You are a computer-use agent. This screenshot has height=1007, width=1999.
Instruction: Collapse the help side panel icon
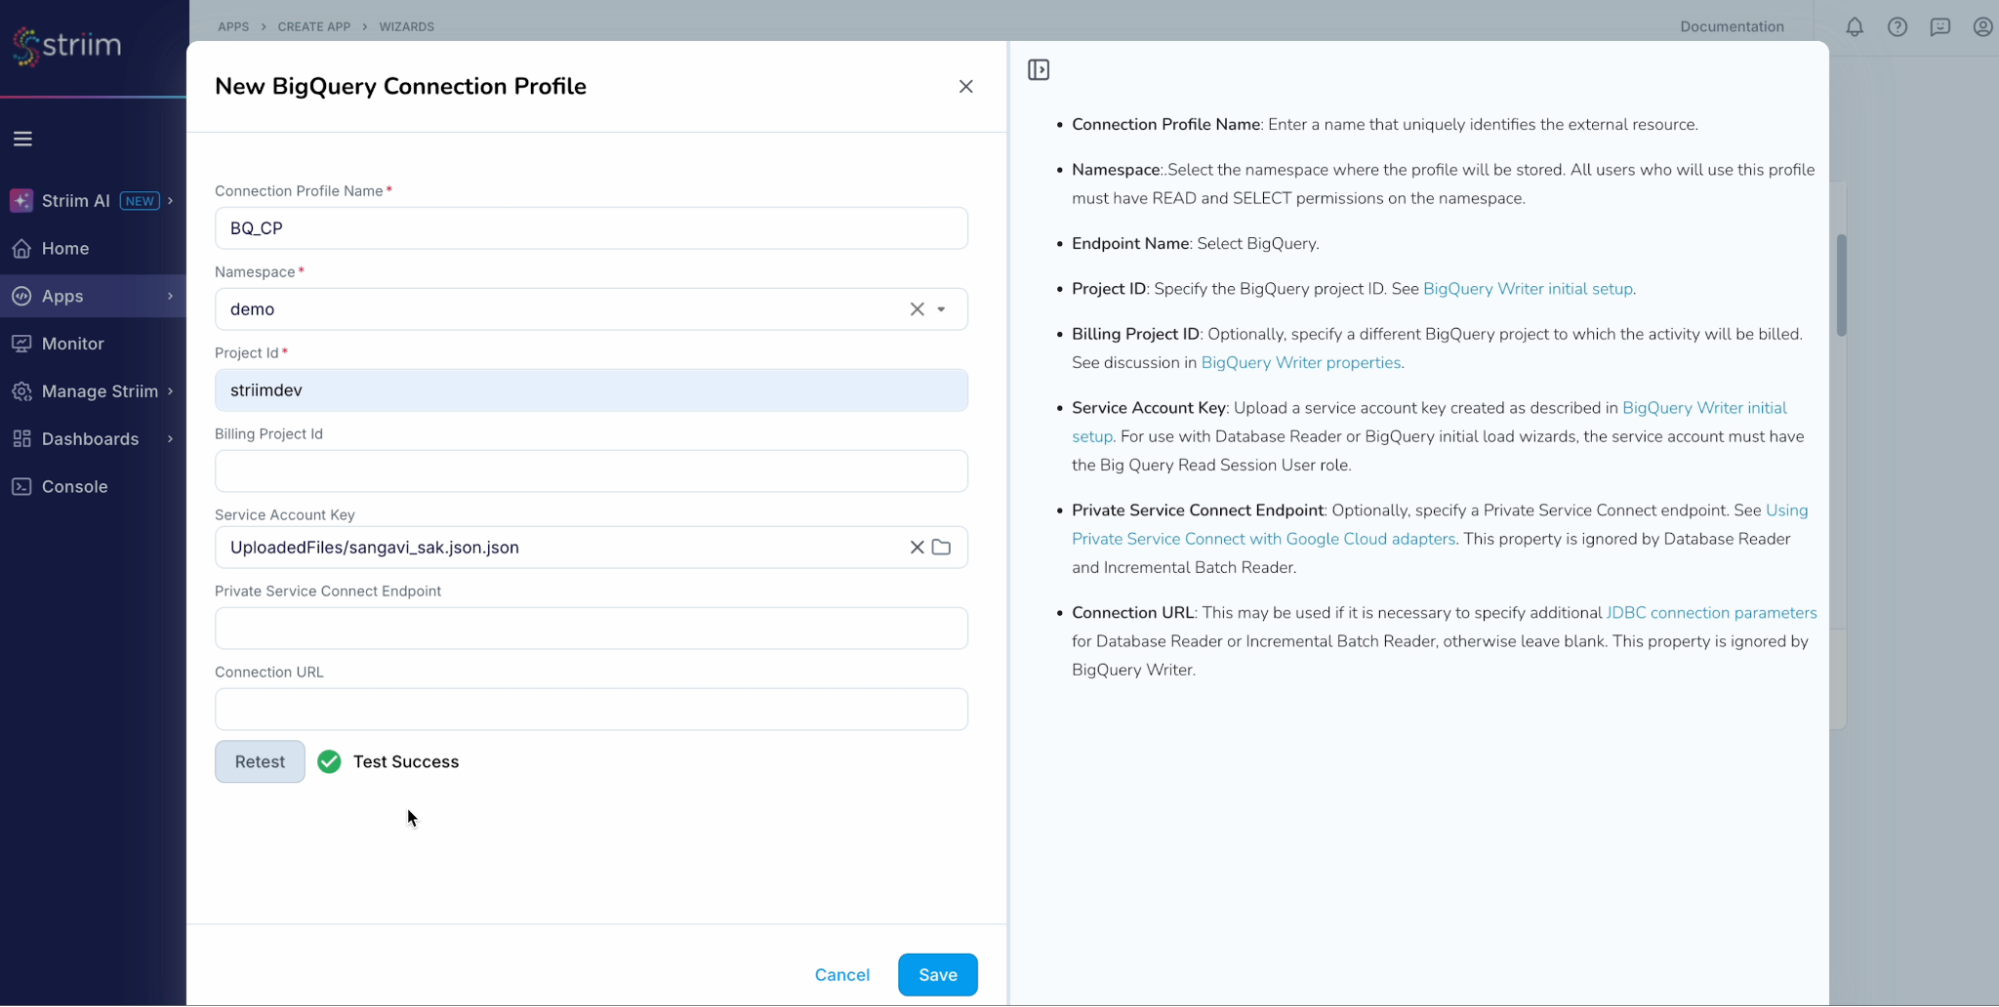point(1038,70)
